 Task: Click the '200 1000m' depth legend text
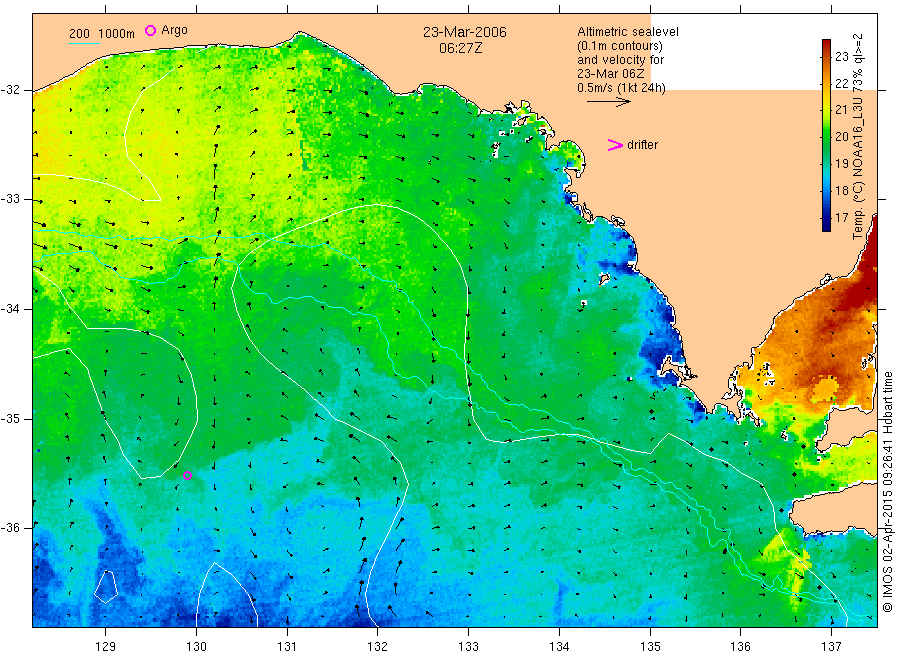click(x=102, y=34)
